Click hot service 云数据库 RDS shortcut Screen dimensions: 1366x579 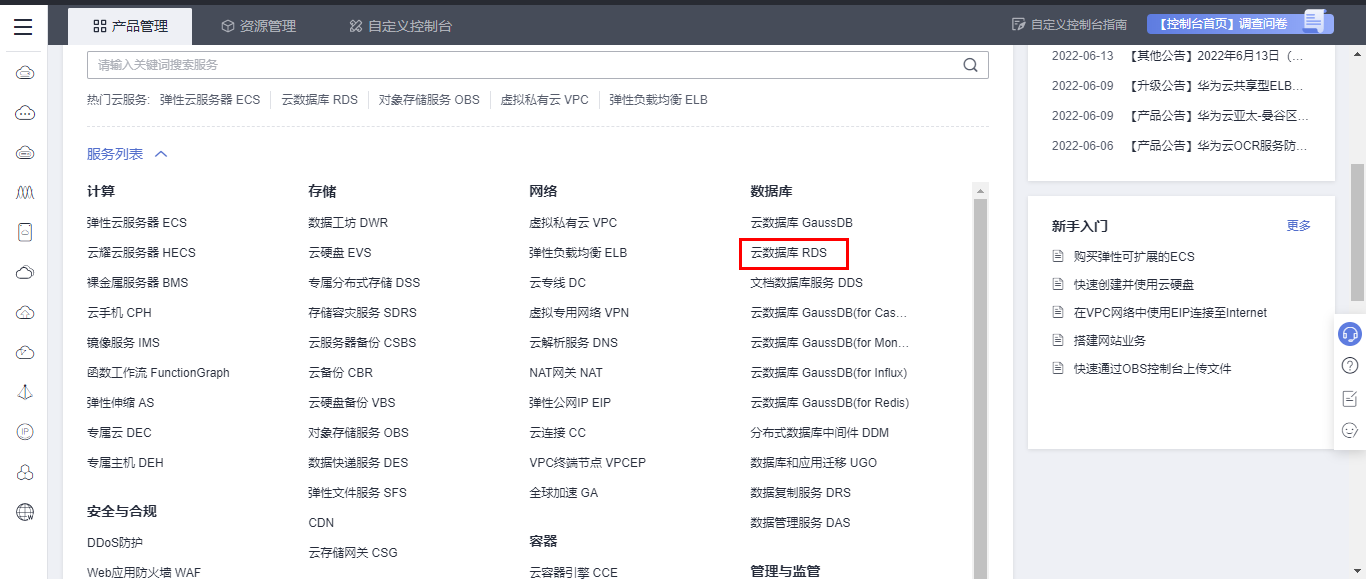[x=319, y=100]
